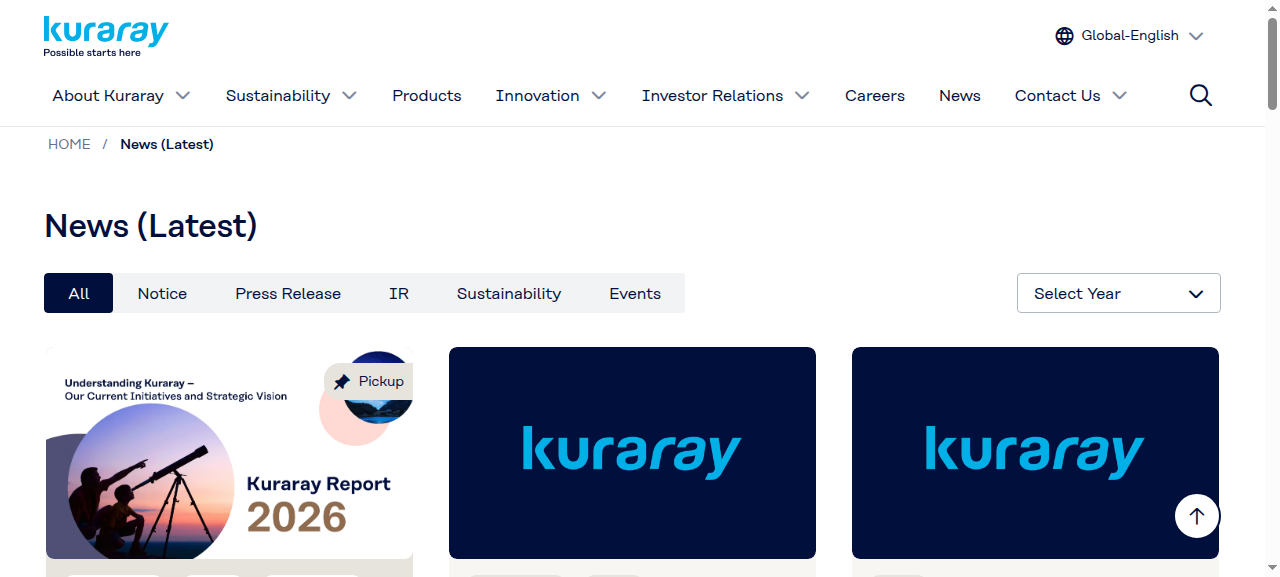This screenshot has width=1280, height=577.
Task: Click the back-to-top arrow button
Action: tap(1197, 516)
